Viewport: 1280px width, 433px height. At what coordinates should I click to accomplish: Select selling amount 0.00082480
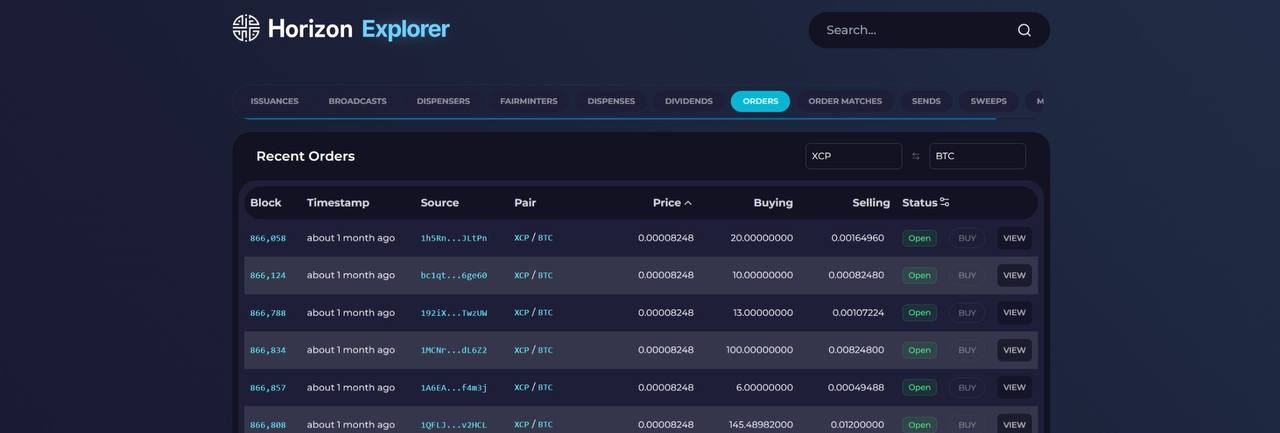[856, 275]
